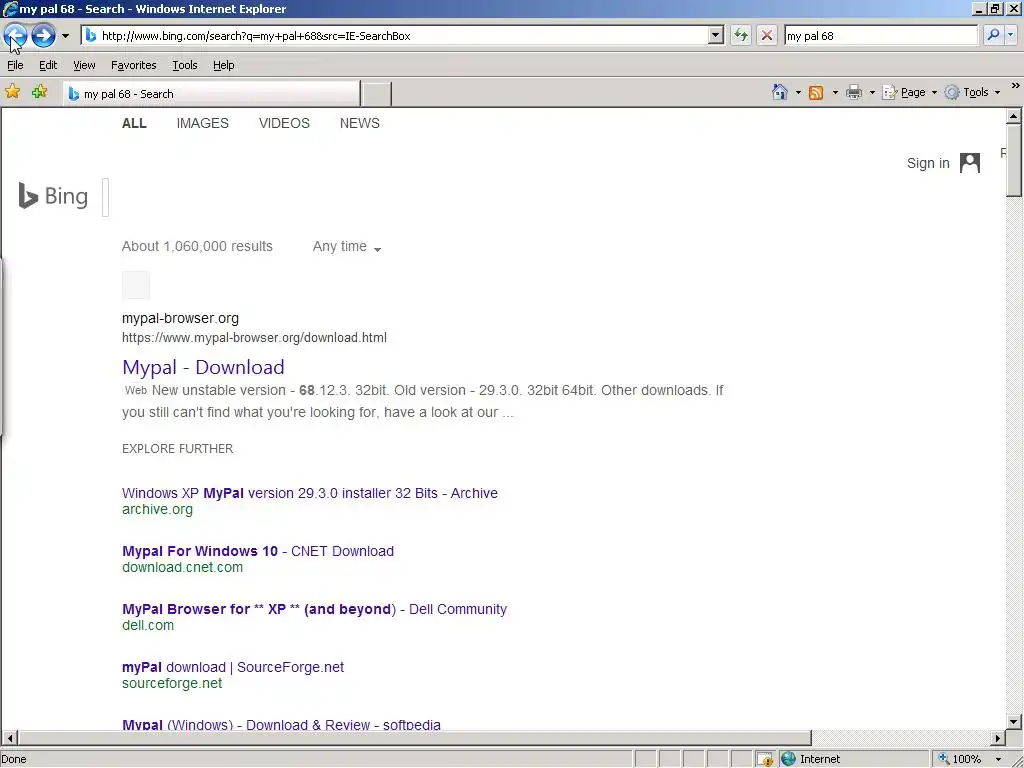Screen dimensions: 1024x768
Task: Open 'myPal download | SourceForge.net' link
Action: [232, 667]
